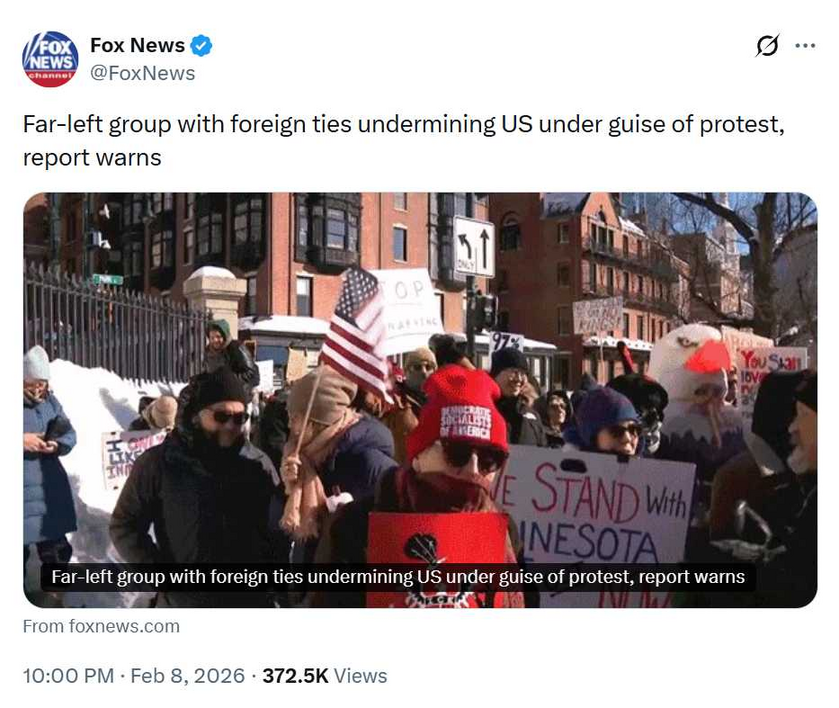
Task: Click the "report warns" line of post text
Action: (92, 158)
